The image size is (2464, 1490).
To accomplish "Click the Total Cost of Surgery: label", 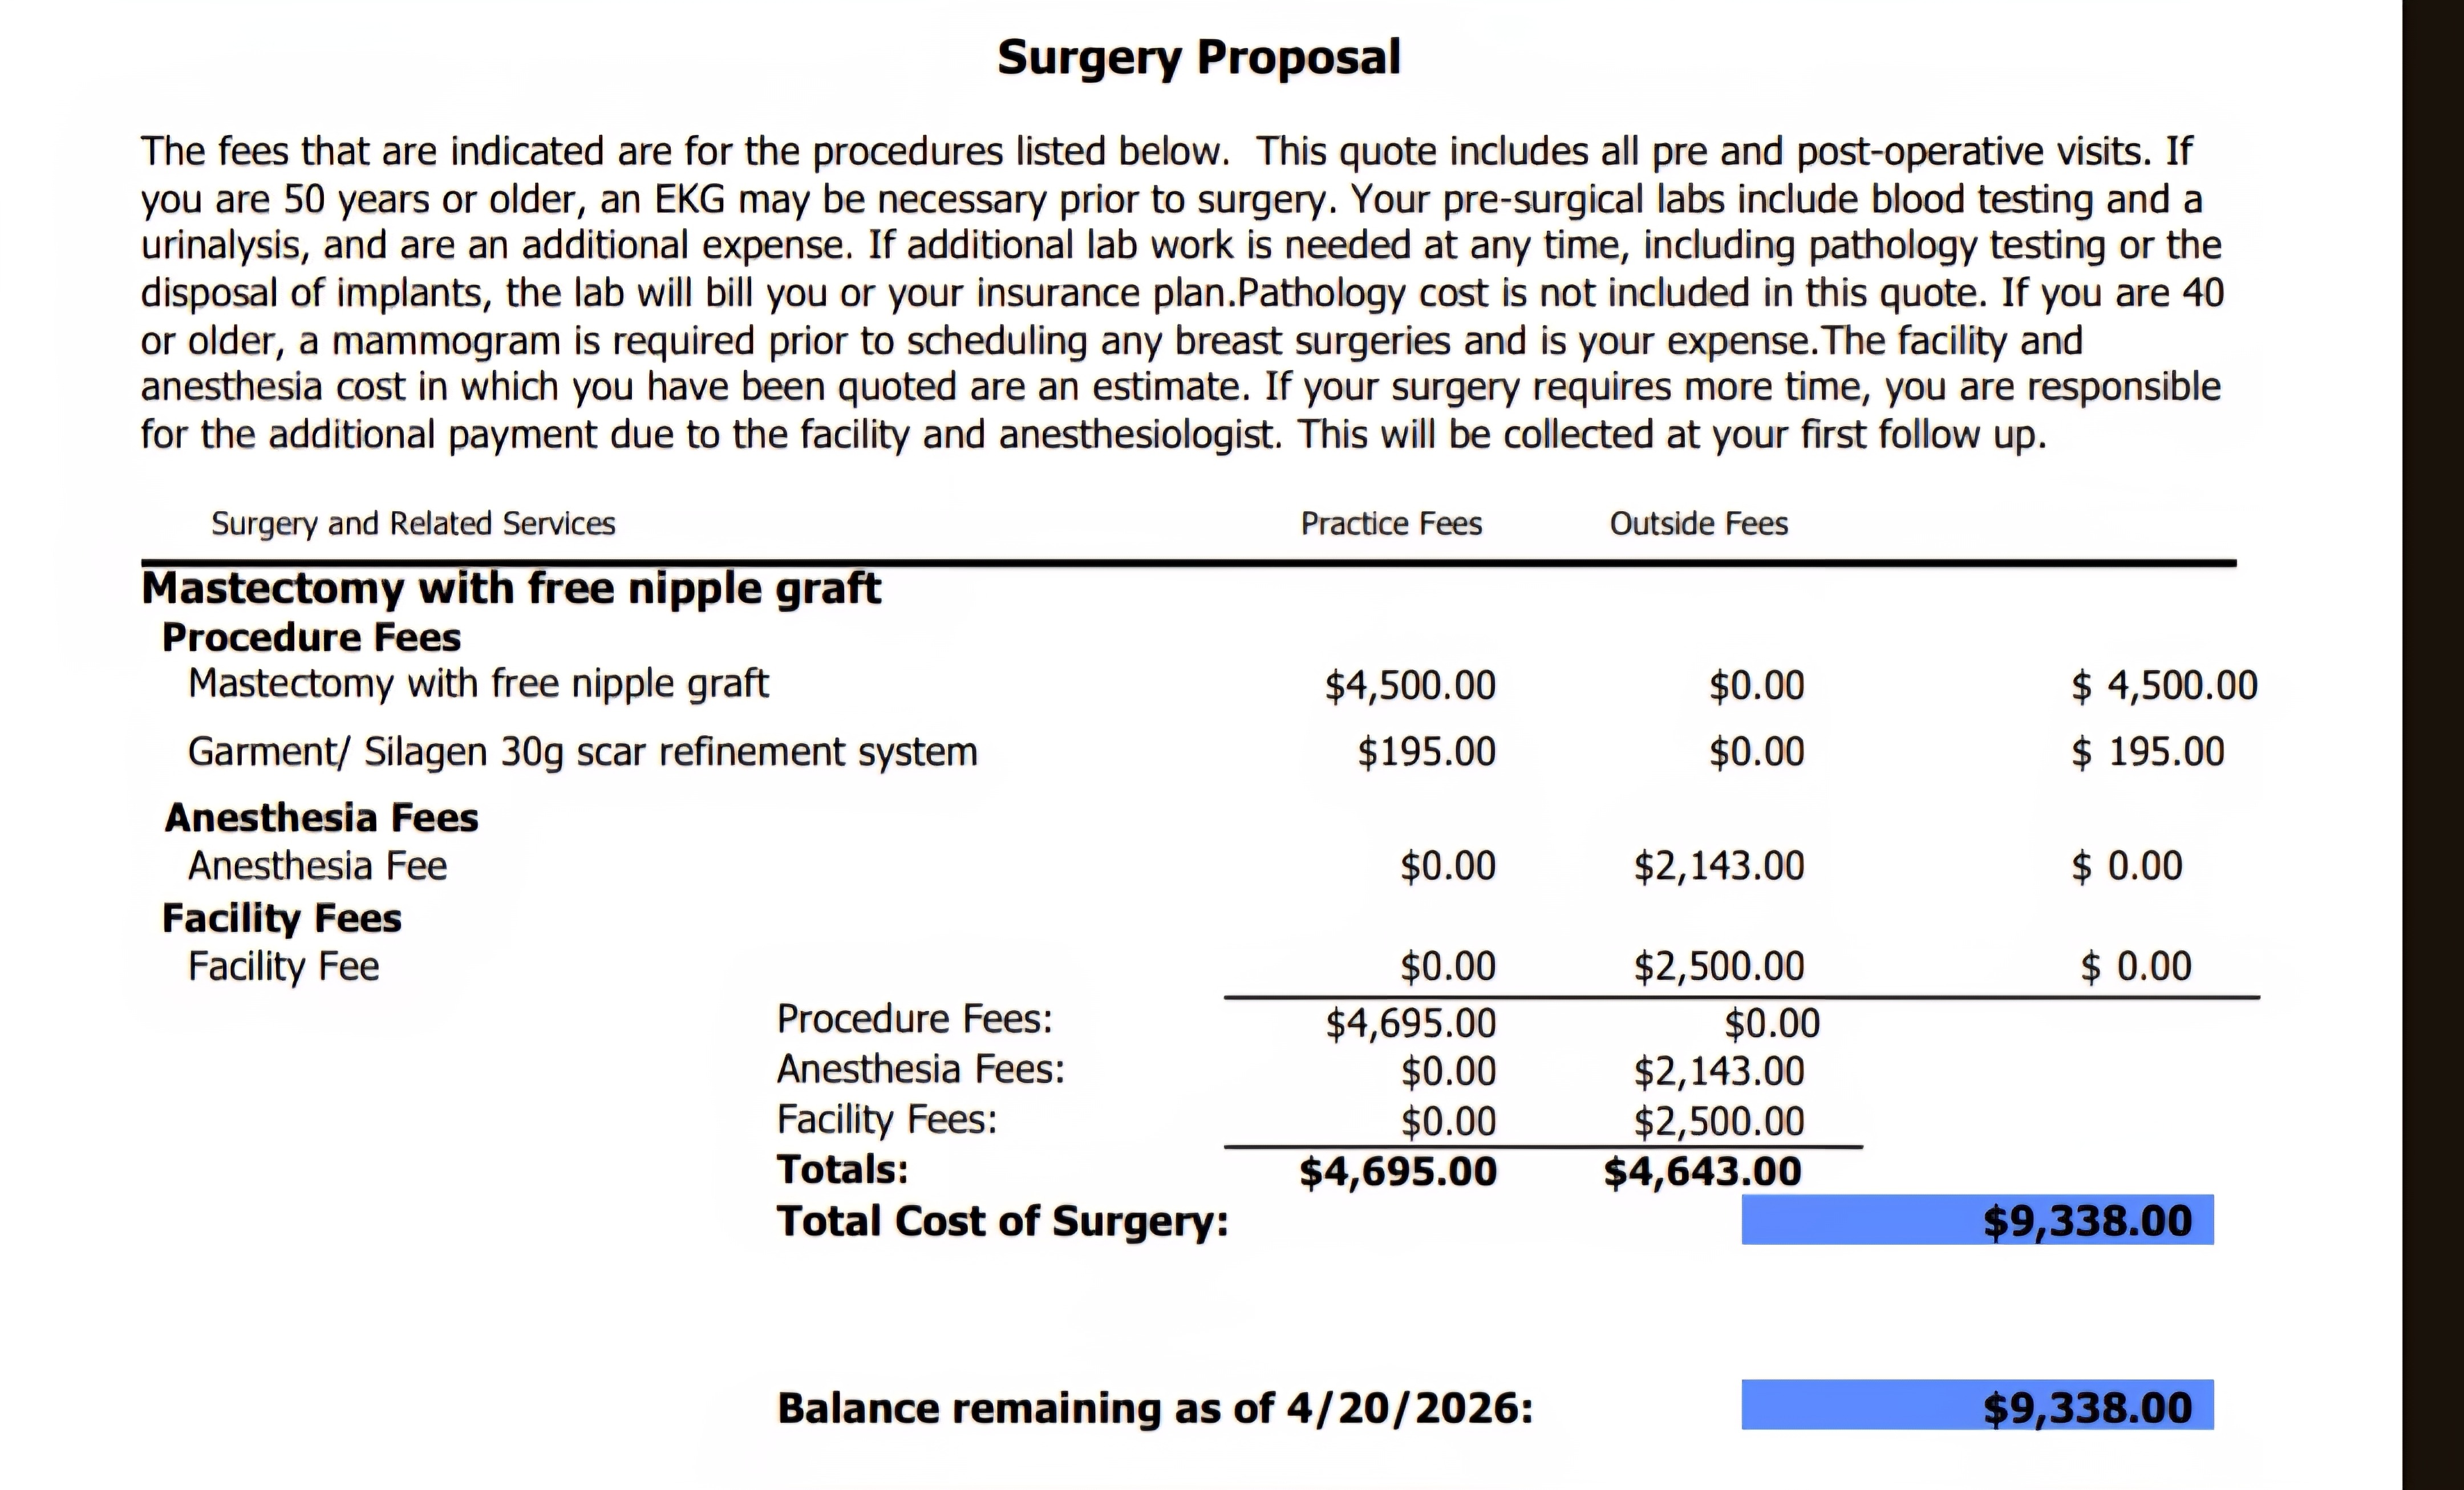I will [1002, 1221].
